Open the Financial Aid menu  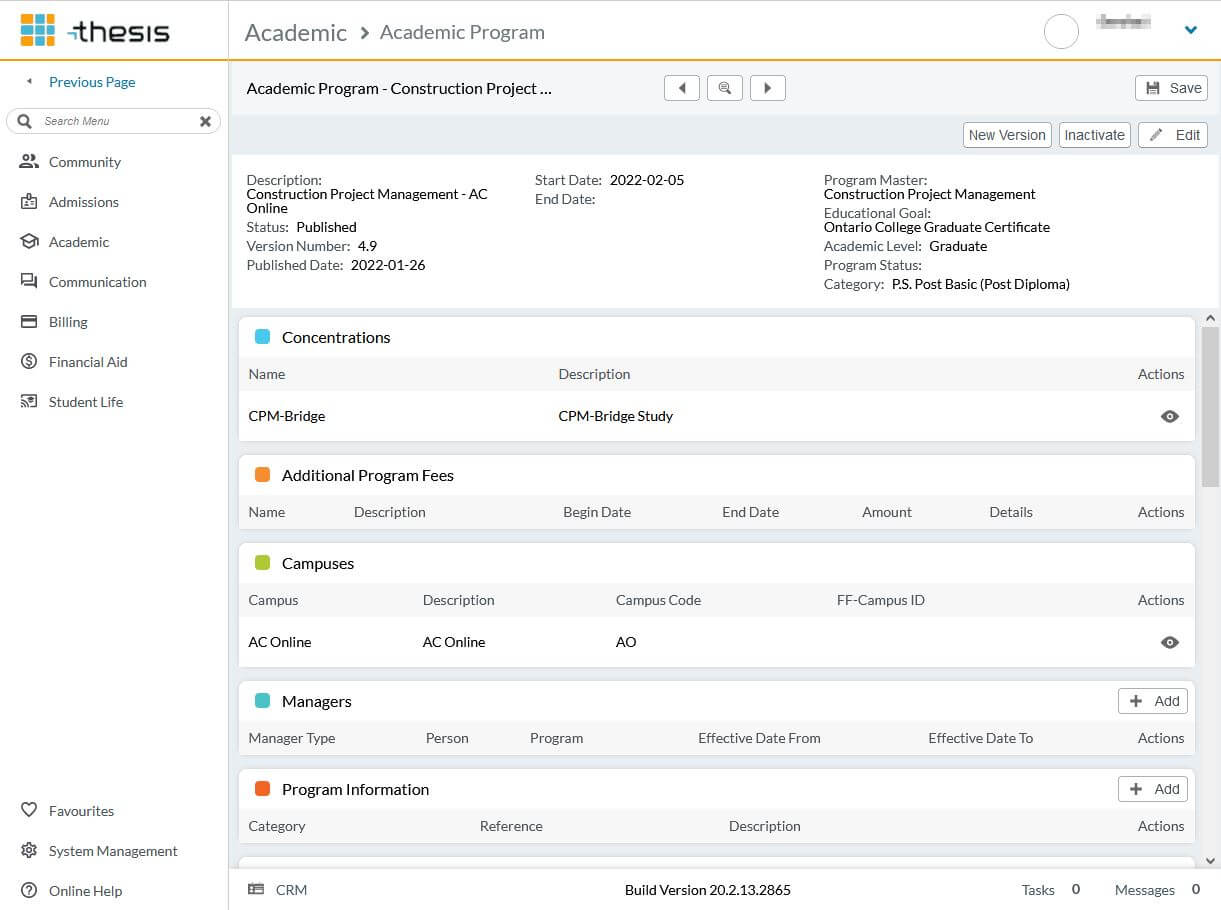click(88, 362)
